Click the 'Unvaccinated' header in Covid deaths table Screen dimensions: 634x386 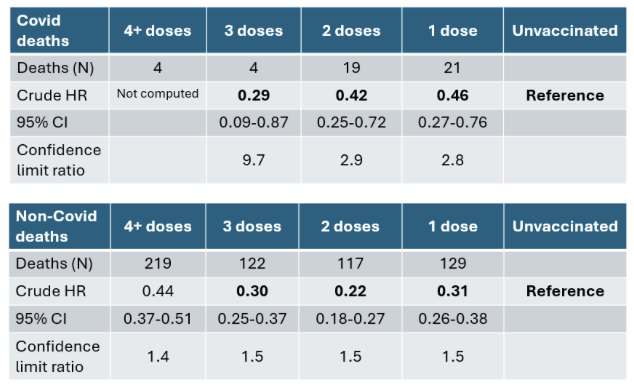565,30
